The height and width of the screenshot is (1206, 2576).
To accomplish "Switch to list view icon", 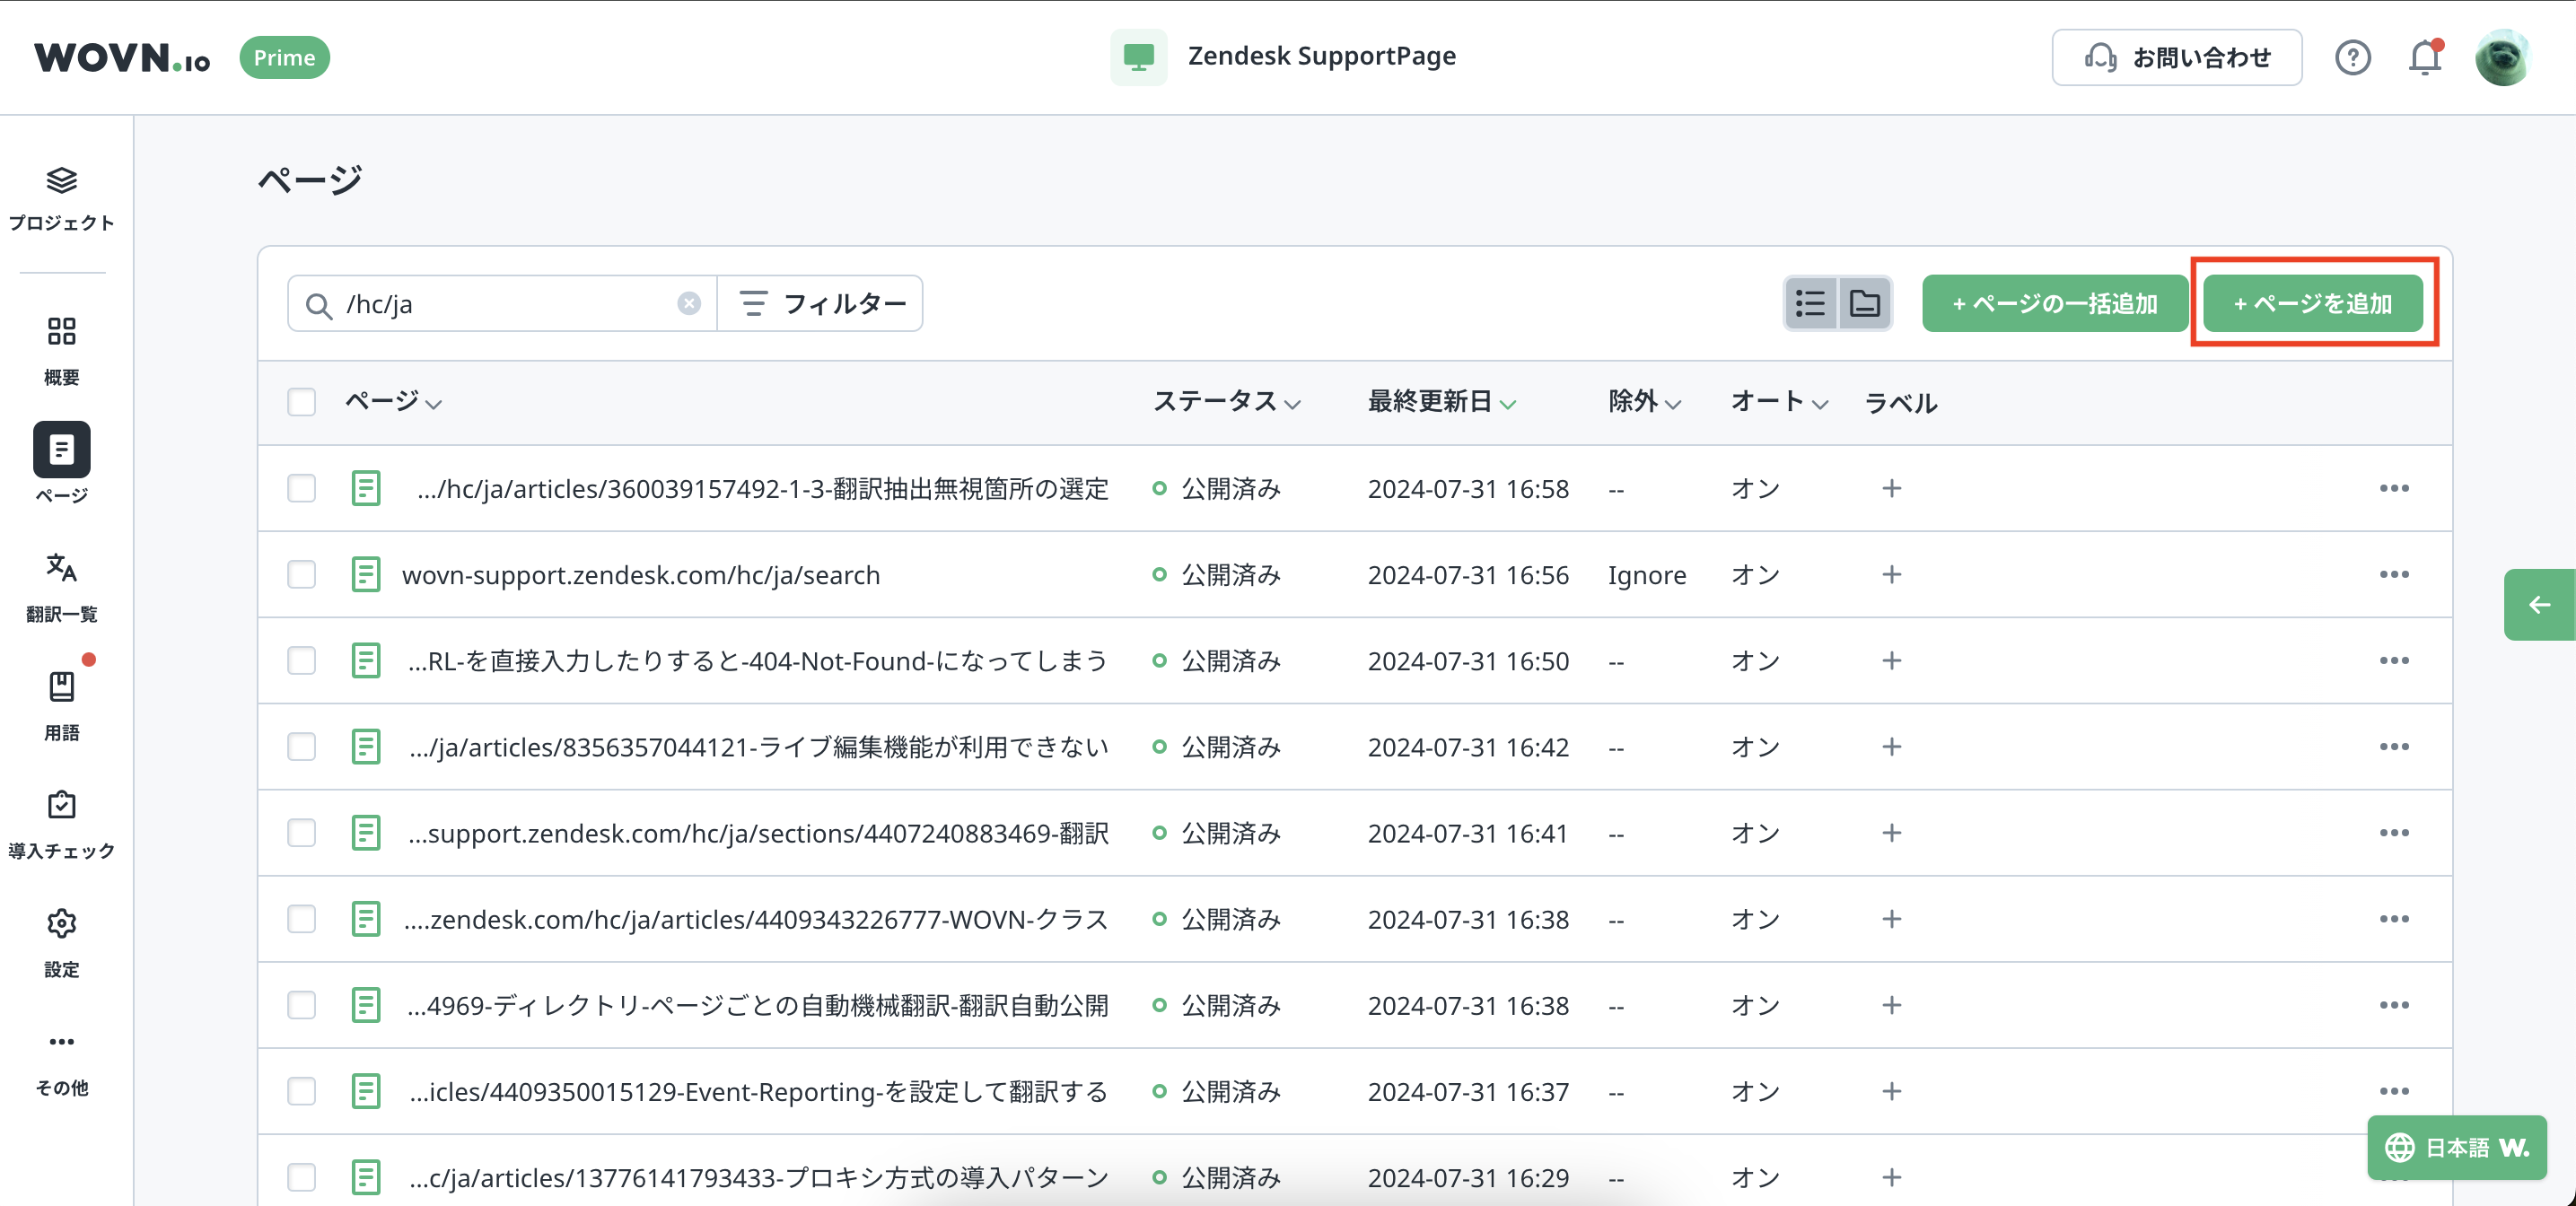I will coord(1810,303).
